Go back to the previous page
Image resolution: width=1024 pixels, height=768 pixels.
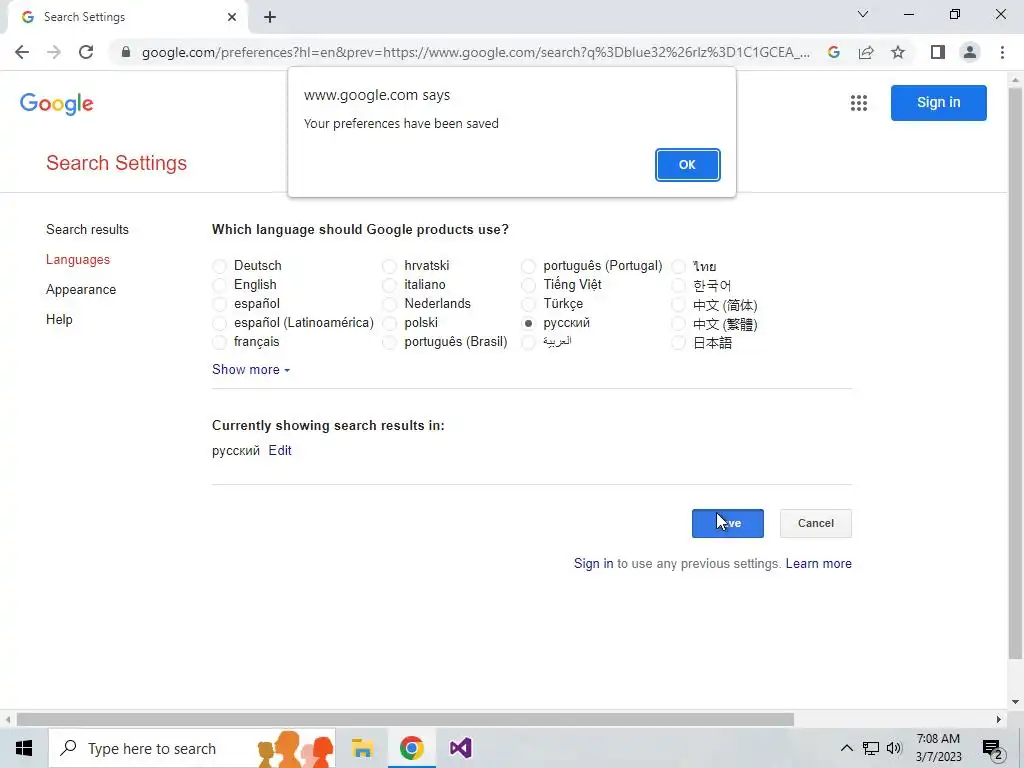point(22,52)
